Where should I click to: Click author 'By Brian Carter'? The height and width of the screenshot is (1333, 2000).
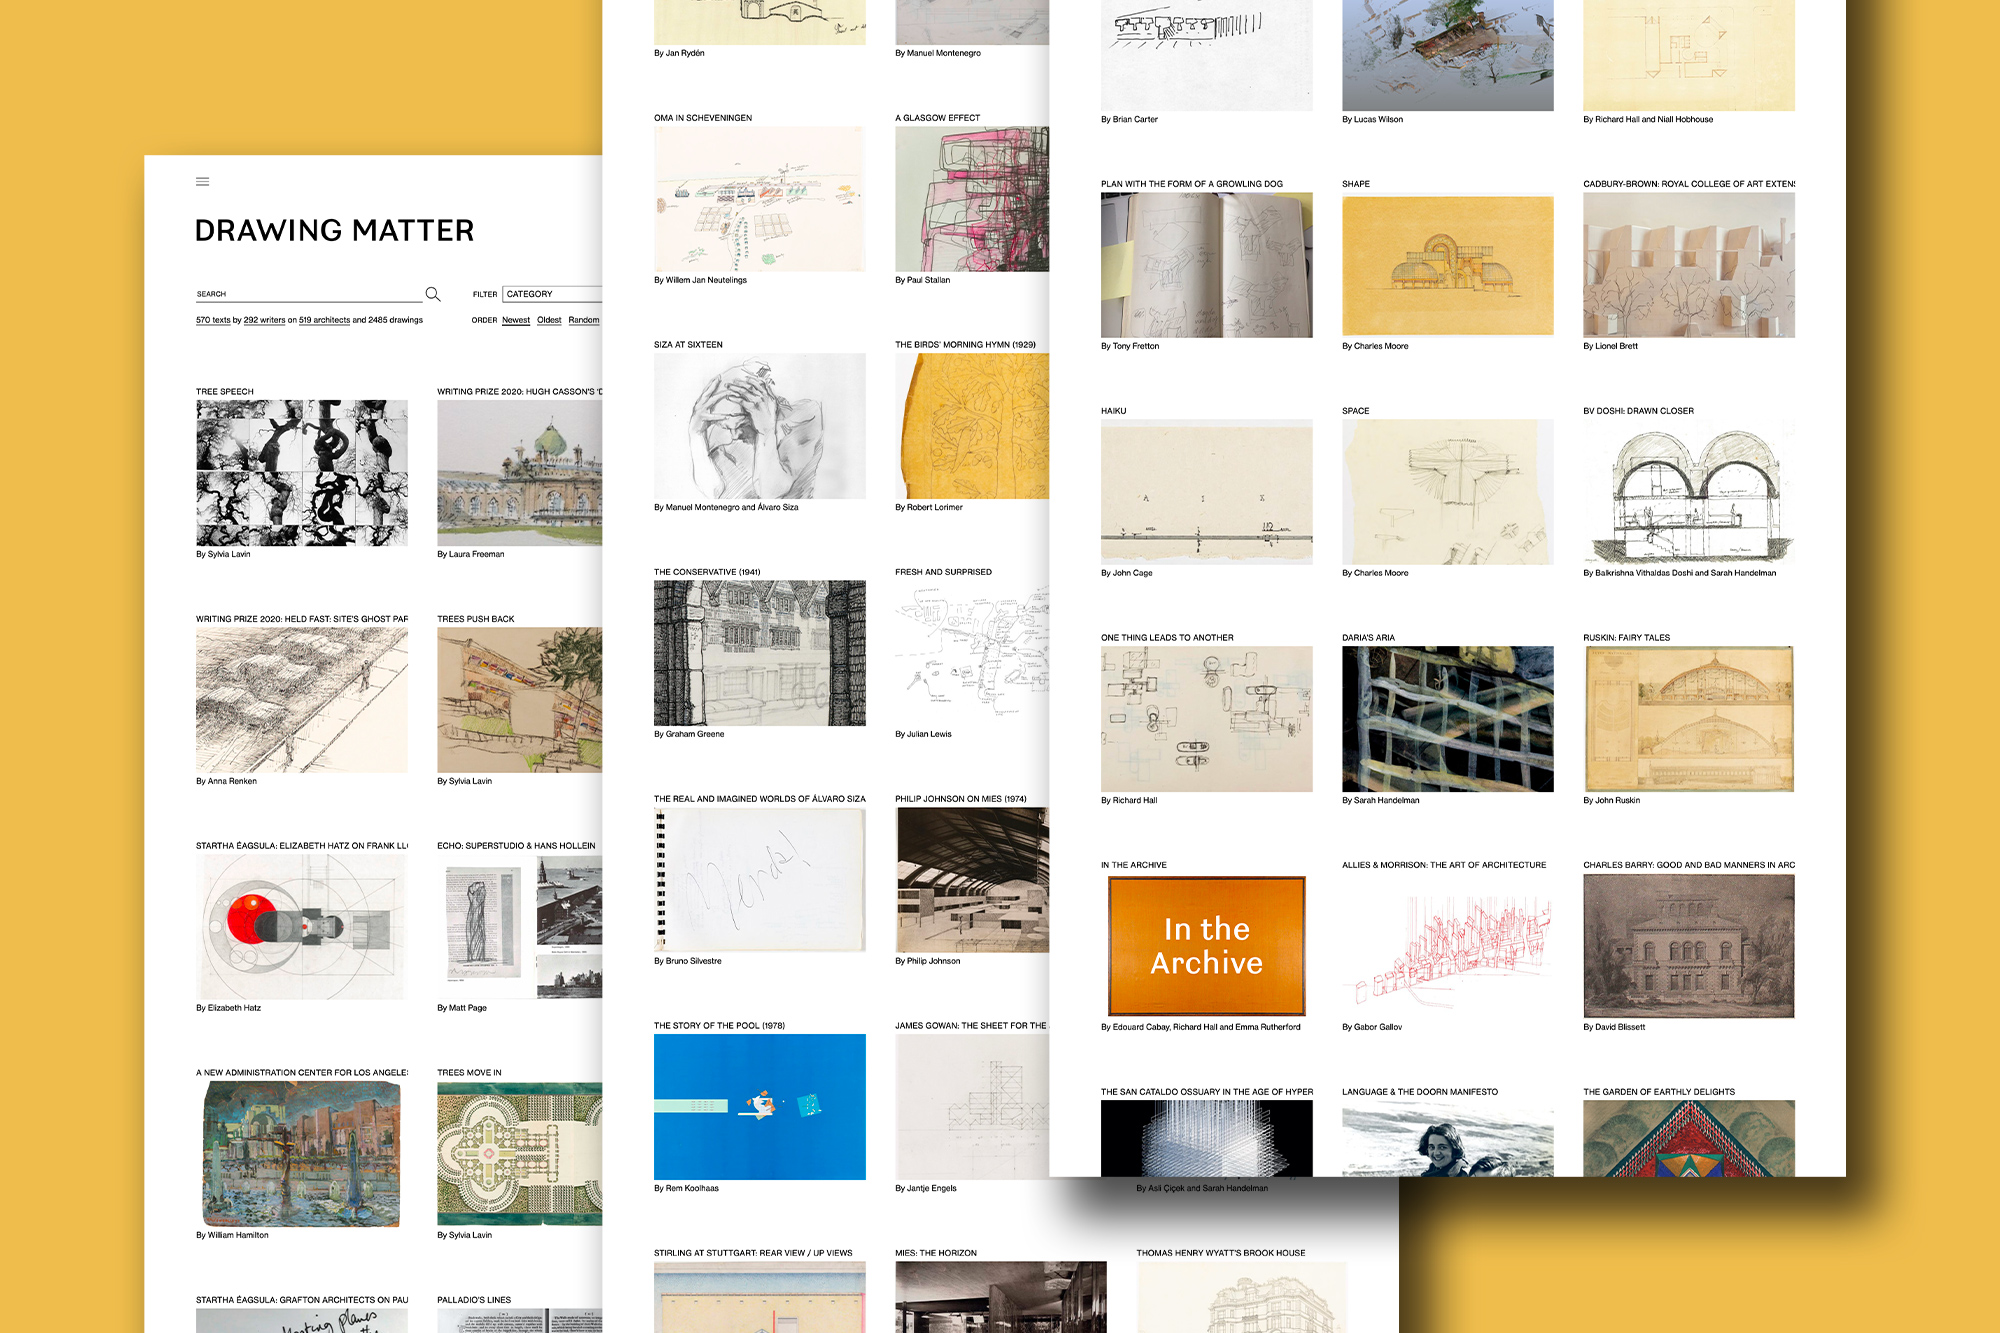(x=1129, y=119)
